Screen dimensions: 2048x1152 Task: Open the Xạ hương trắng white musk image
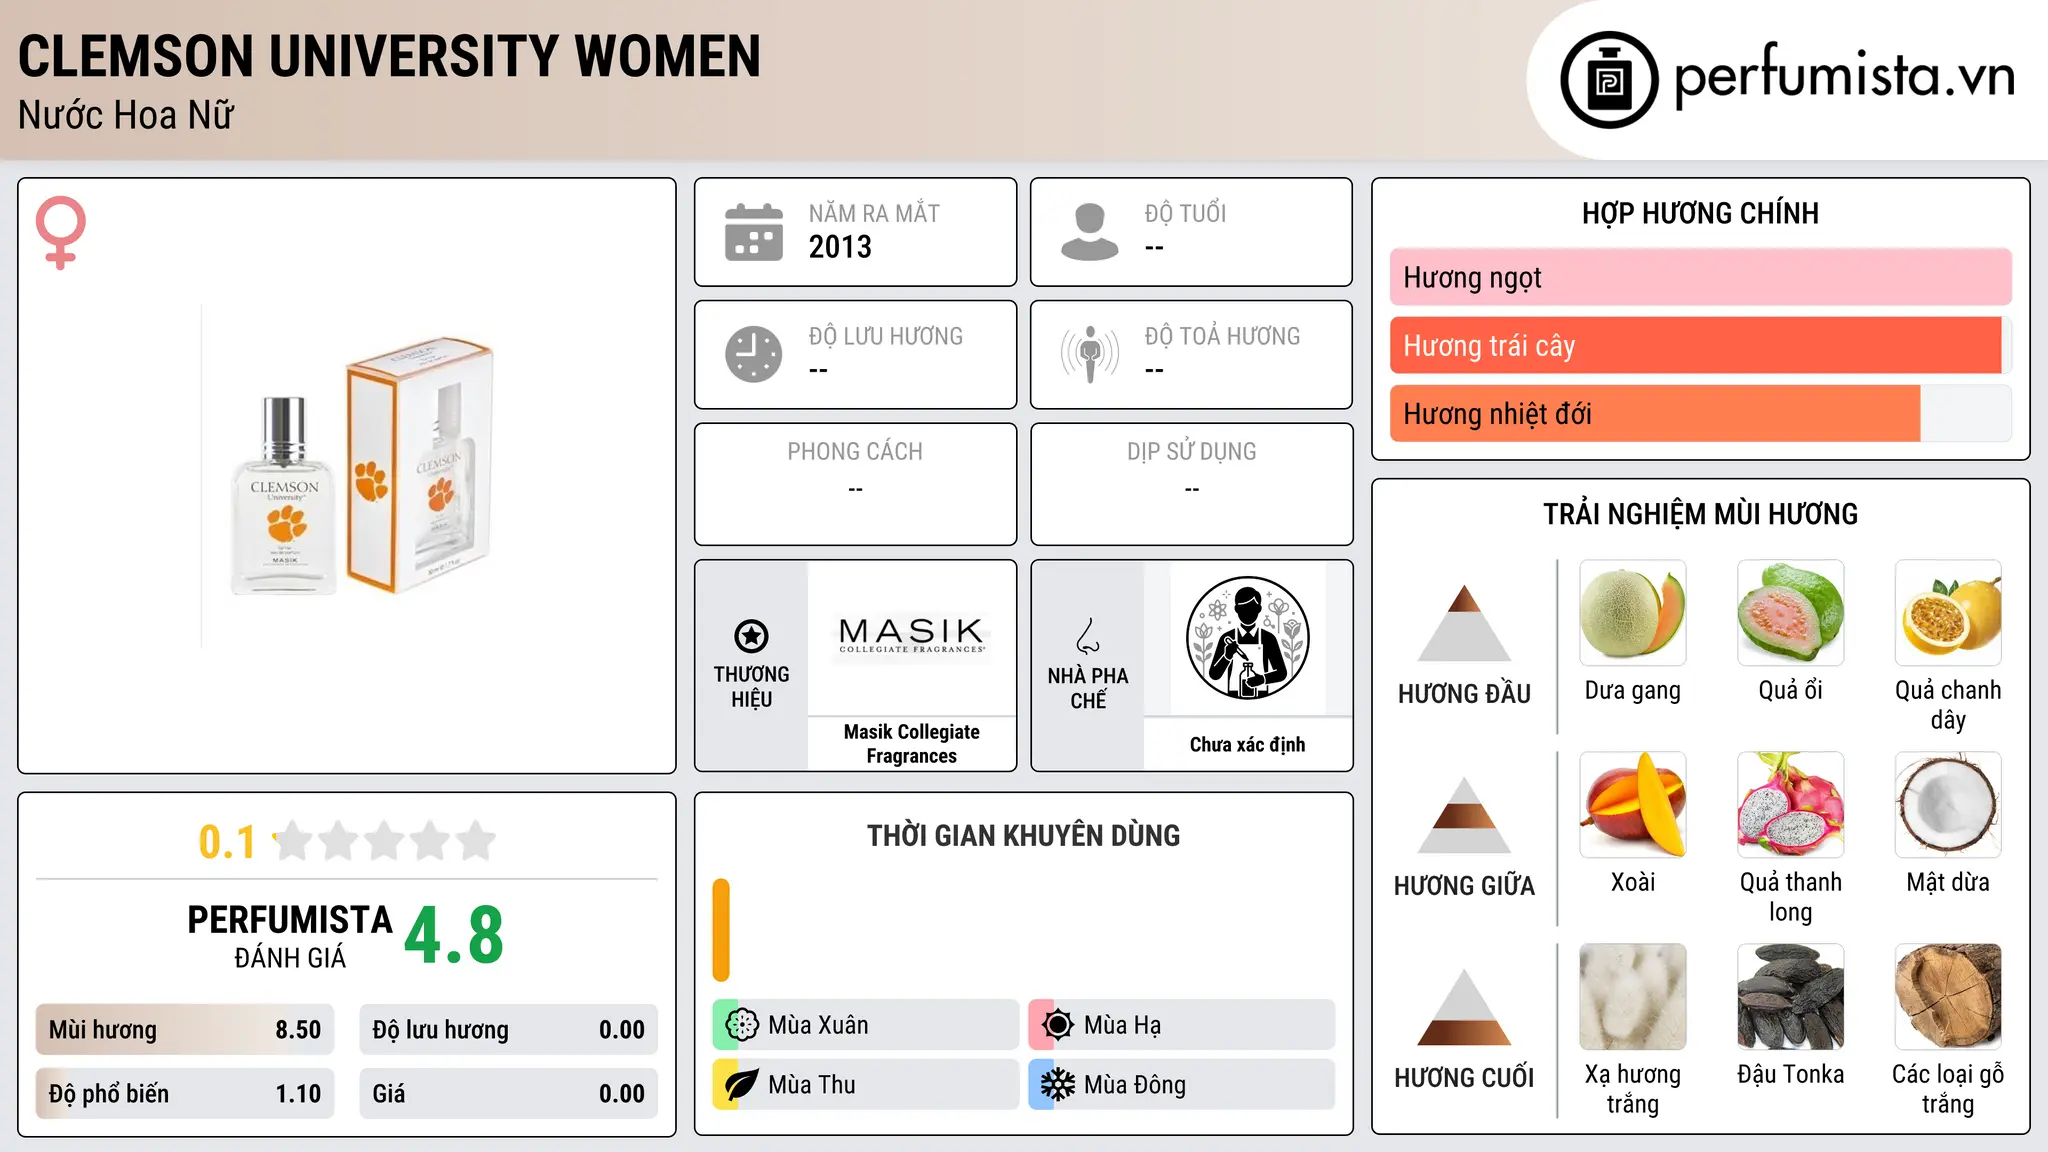1633,997
